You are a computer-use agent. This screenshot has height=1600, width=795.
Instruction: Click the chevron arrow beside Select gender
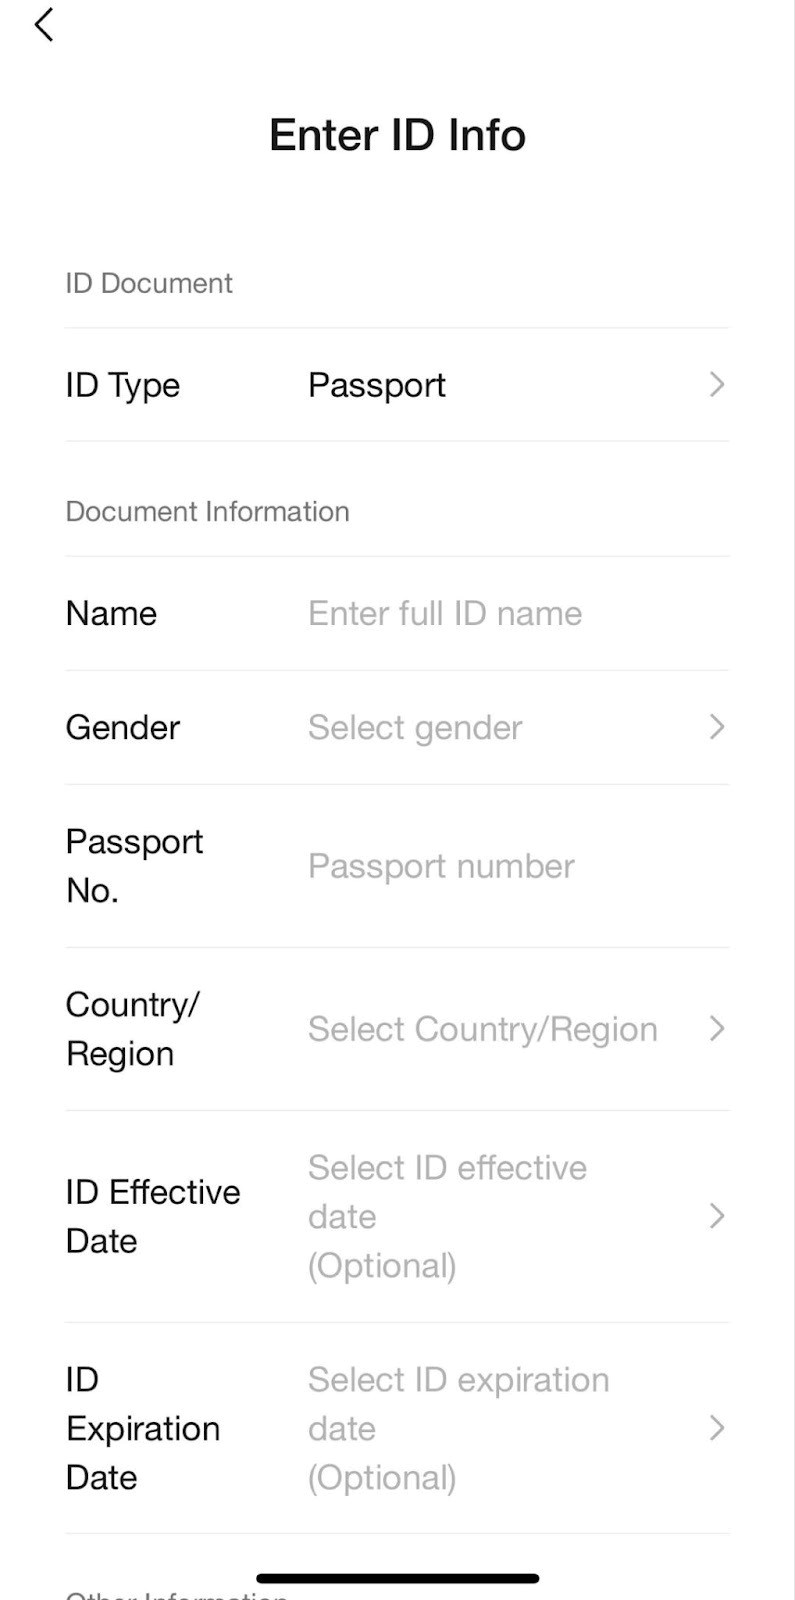click(x=716, y=727)
